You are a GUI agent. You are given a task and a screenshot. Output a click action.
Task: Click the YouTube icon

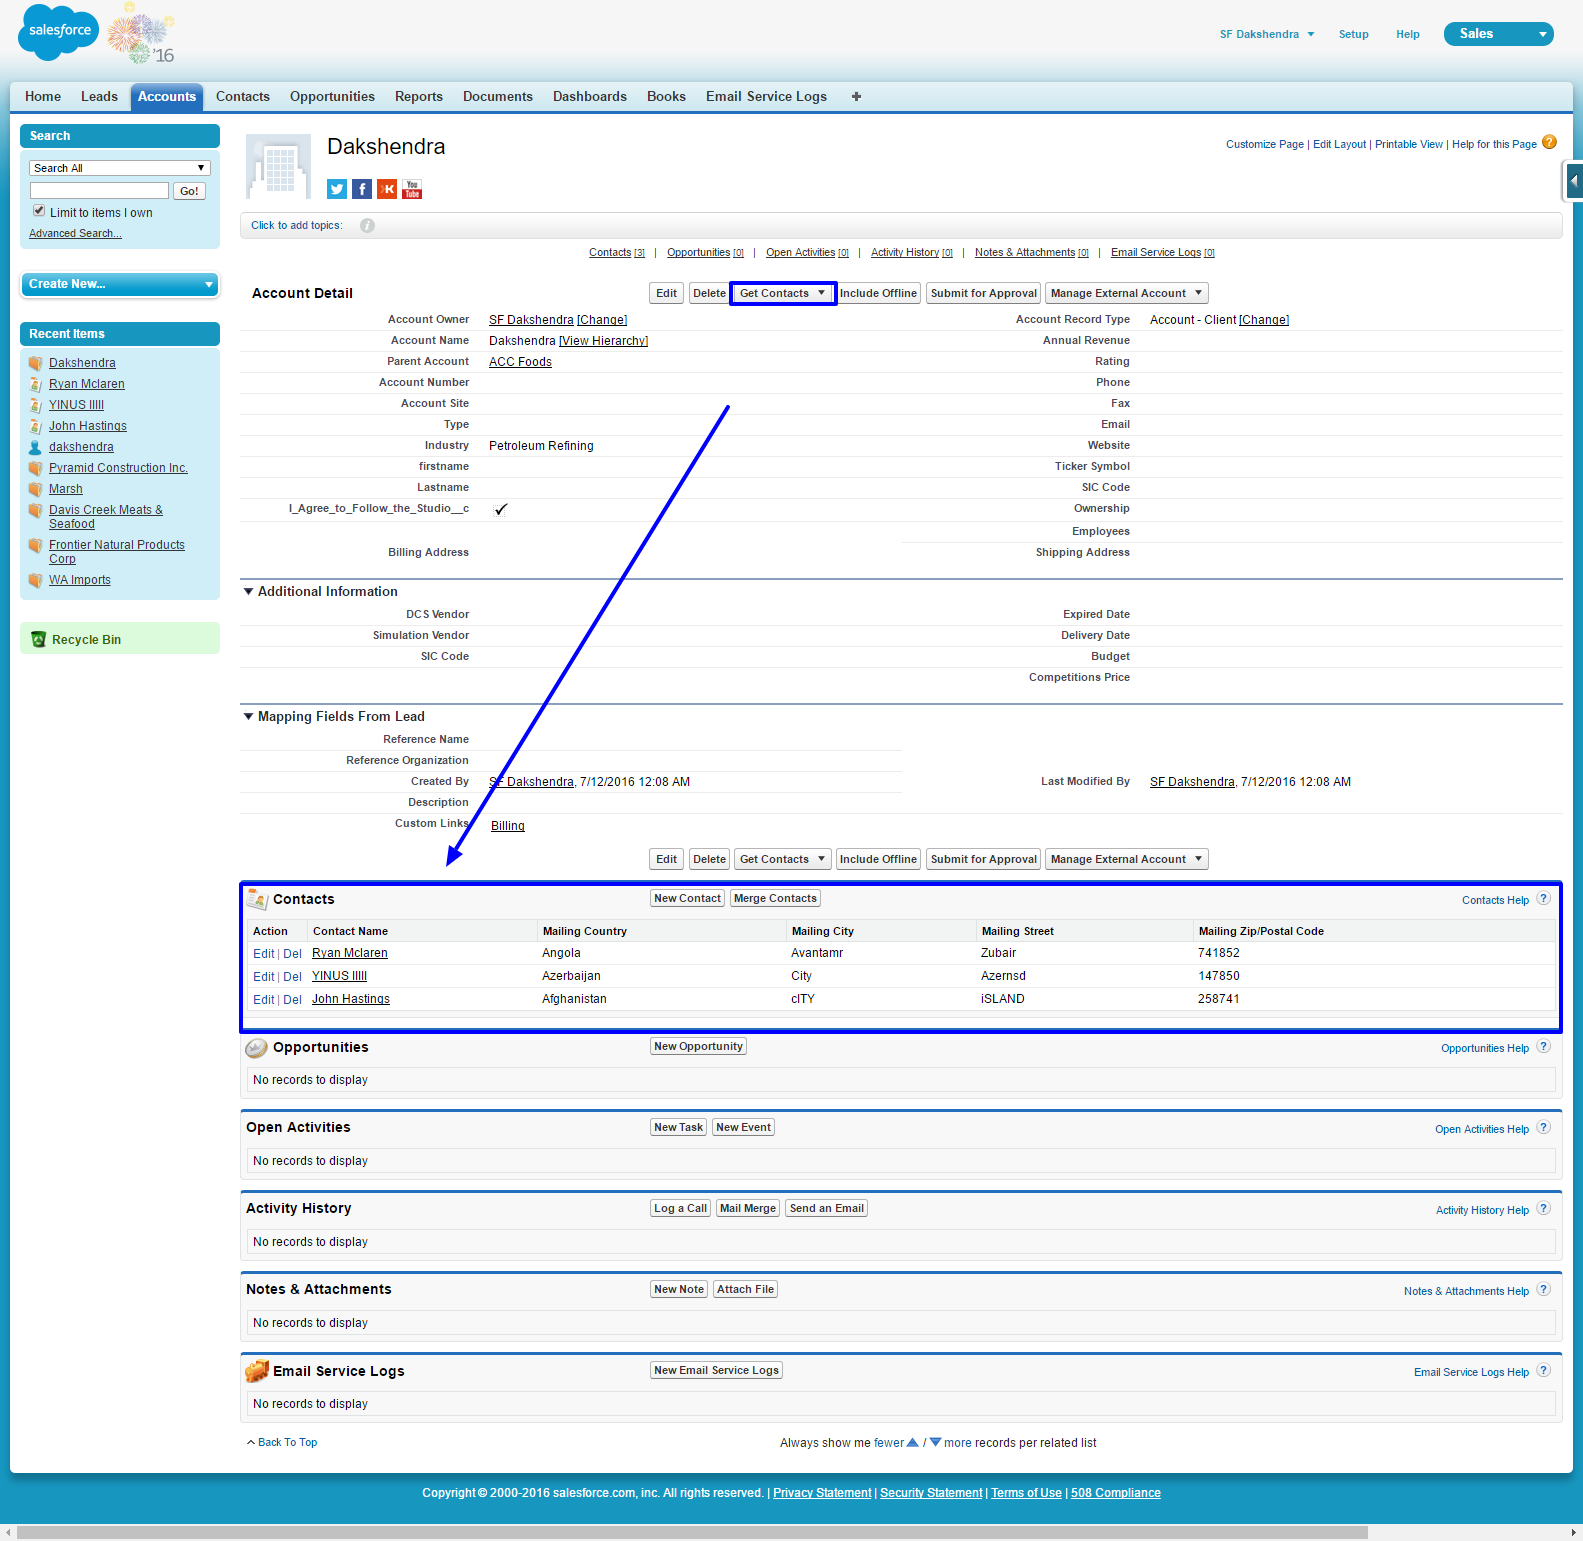pyautogui.click(x=412, y=189)
